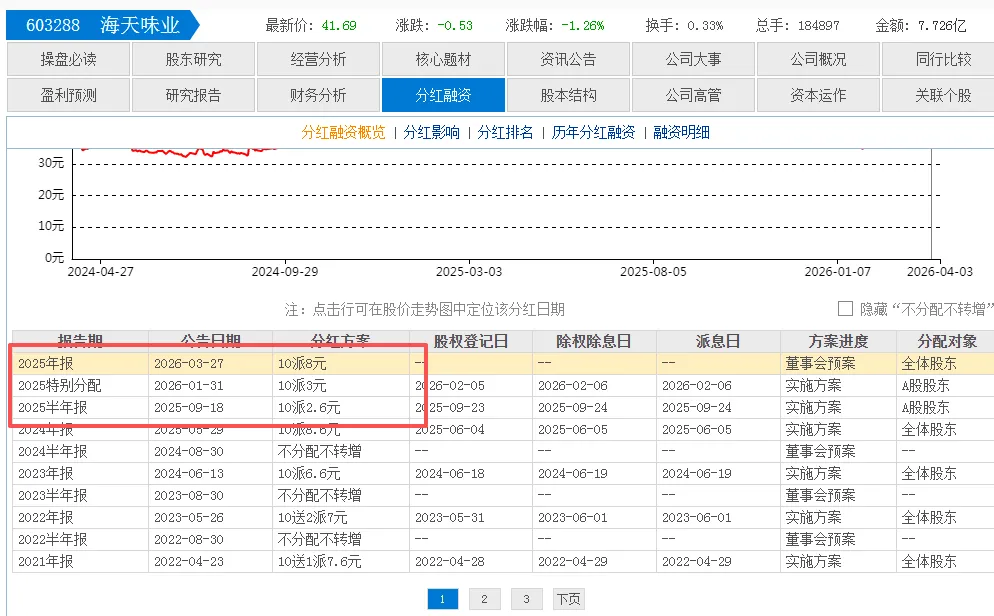Screen dimensions: 994x616
Task: Select the 2022半年报 row
Action: 503,539
